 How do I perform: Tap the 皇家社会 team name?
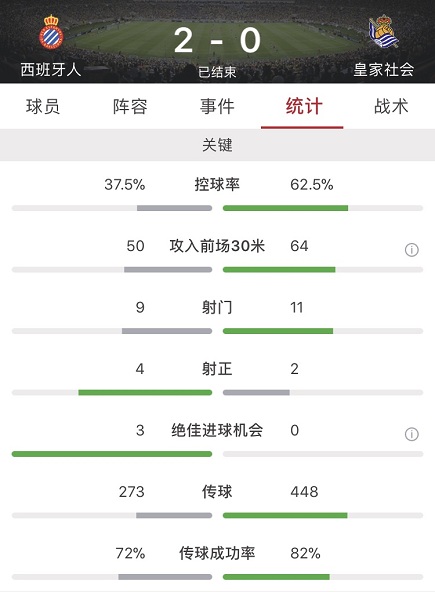point(384,70)
